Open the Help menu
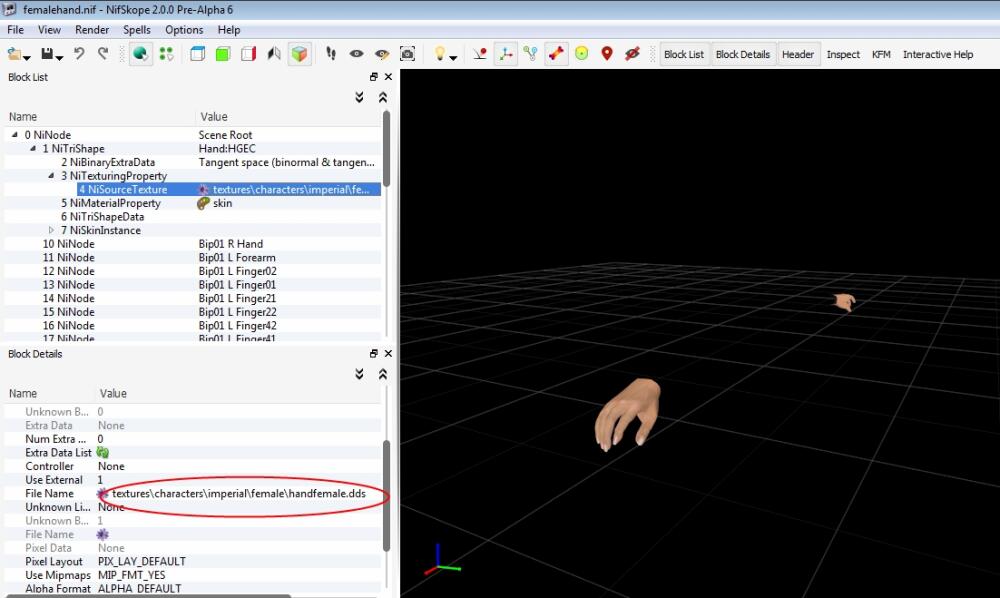The image size is (1000, 598). coord(228,30)
